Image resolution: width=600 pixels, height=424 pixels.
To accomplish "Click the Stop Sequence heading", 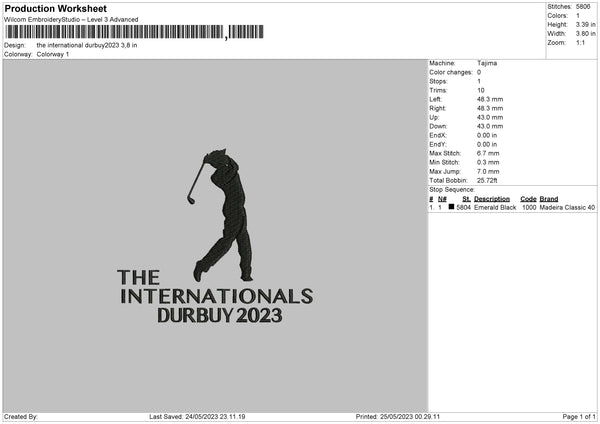I will click(452, 190).
